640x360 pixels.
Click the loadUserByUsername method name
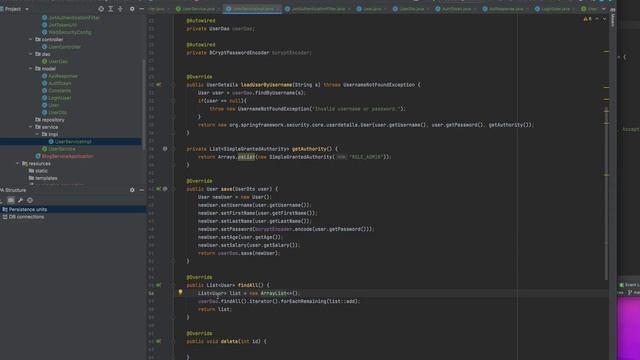tap(266, 85)
